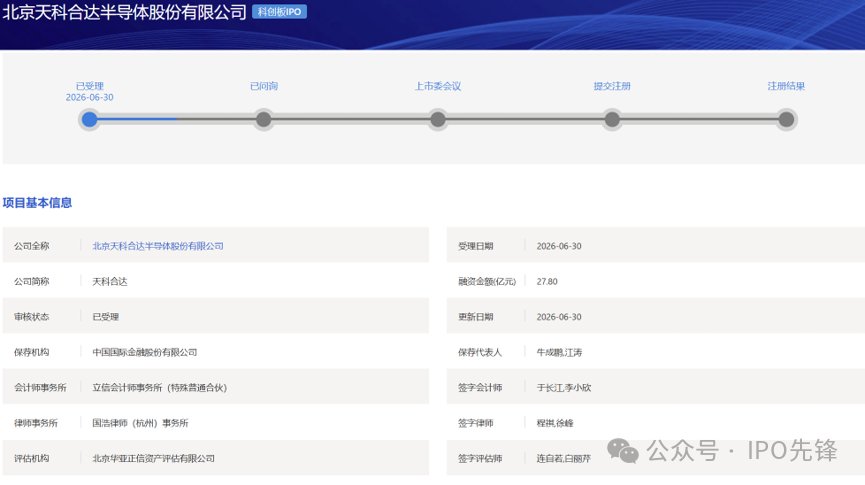Image resolution: width=865 pixels, height=485 pixels.
Task: Click the 签字律师 field label
Action: click(476, 423)
